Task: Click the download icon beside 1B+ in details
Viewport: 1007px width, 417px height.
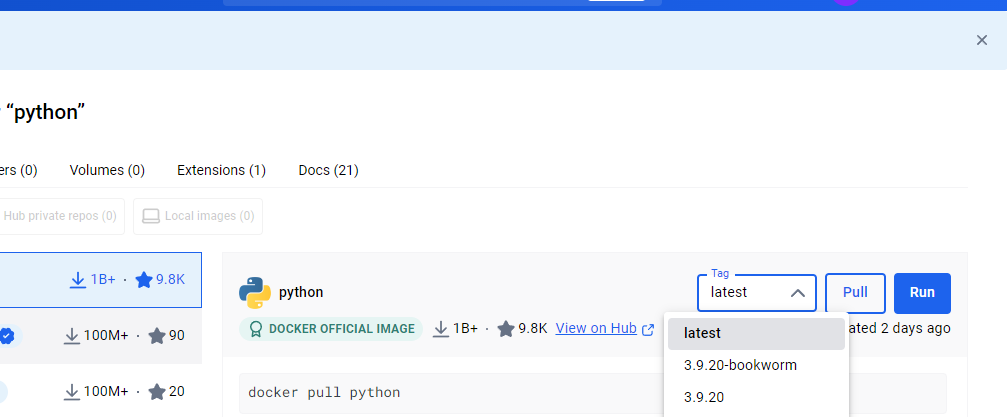Action: [x=441, y=329]
